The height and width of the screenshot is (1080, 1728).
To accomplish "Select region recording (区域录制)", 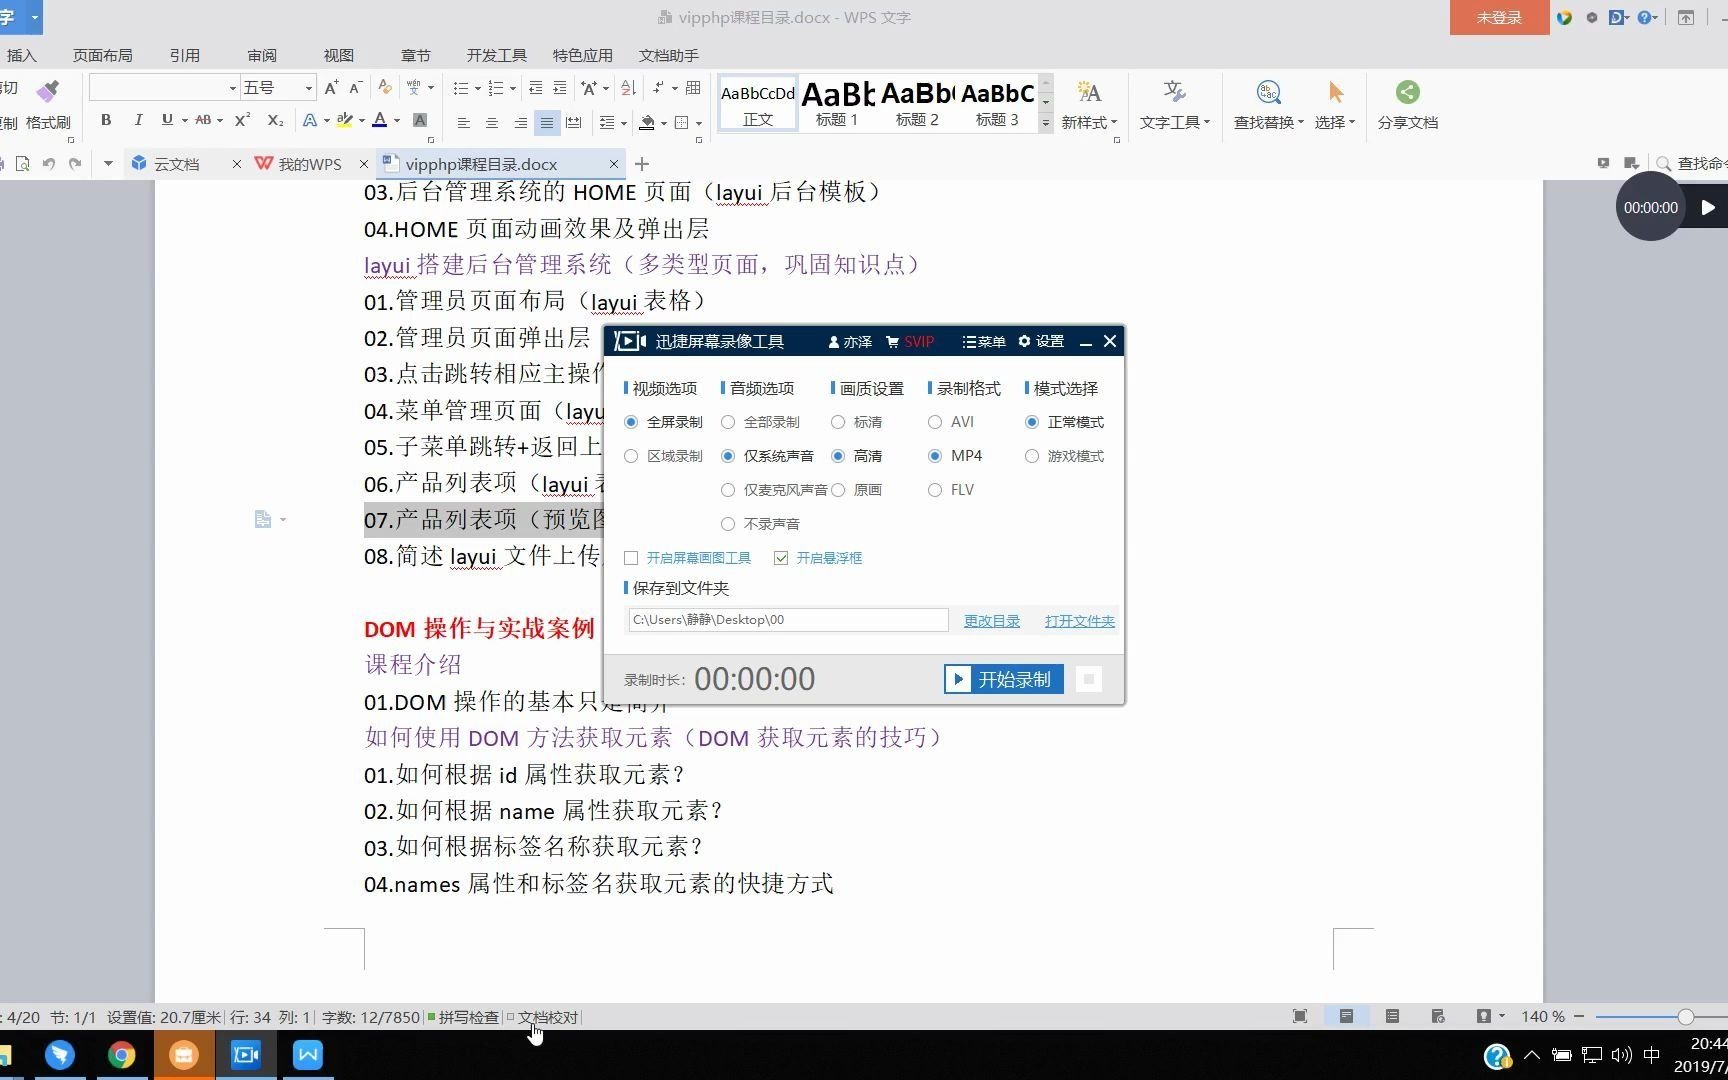I will pyautogui.click(x=631, y=456).
